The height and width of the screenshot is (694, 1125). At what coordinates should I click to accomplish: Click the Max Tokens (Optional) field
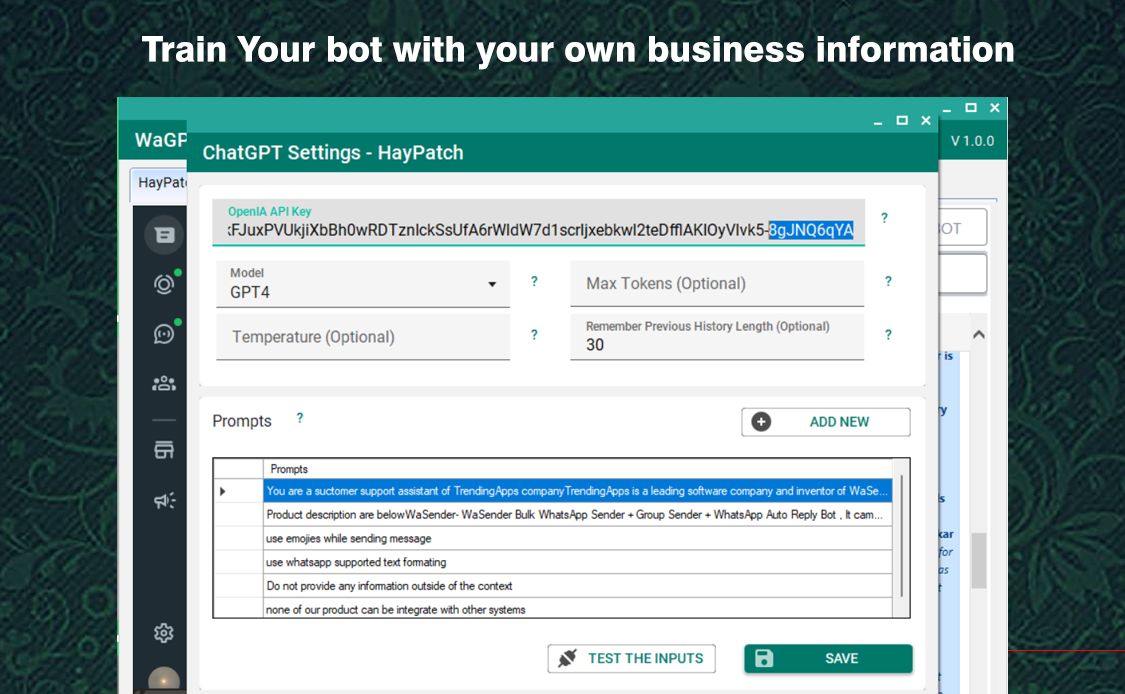coord(717,284)
